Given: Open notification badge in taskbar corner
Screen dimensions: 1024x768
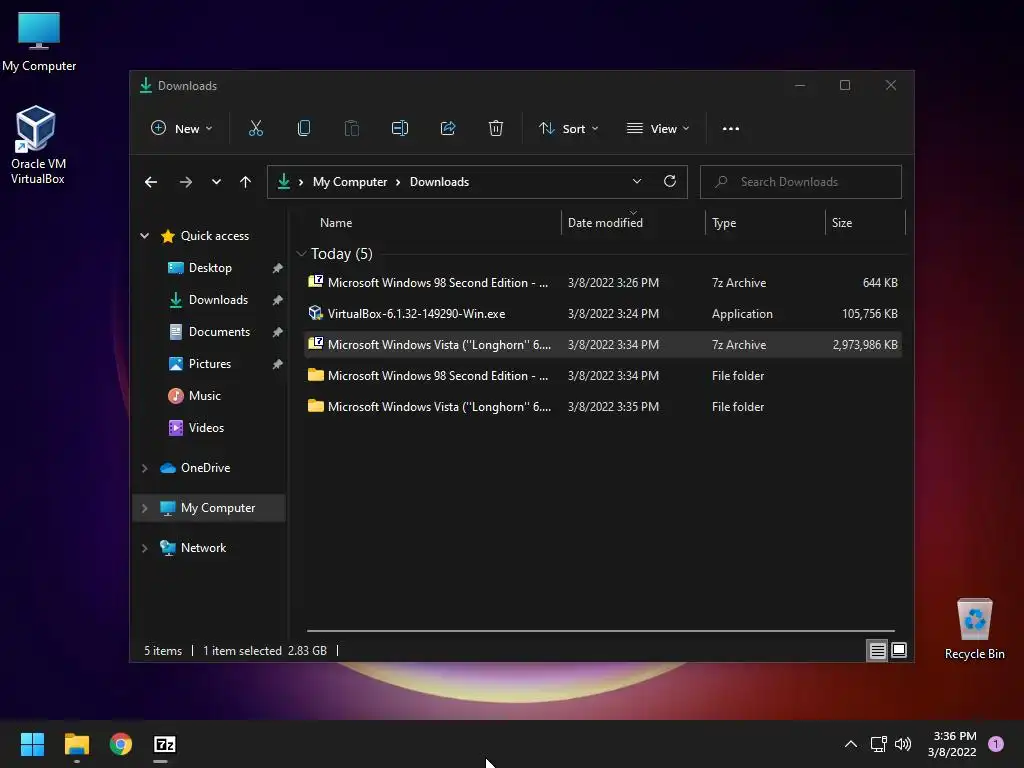Looking at the screenshot, I should 996,744.
